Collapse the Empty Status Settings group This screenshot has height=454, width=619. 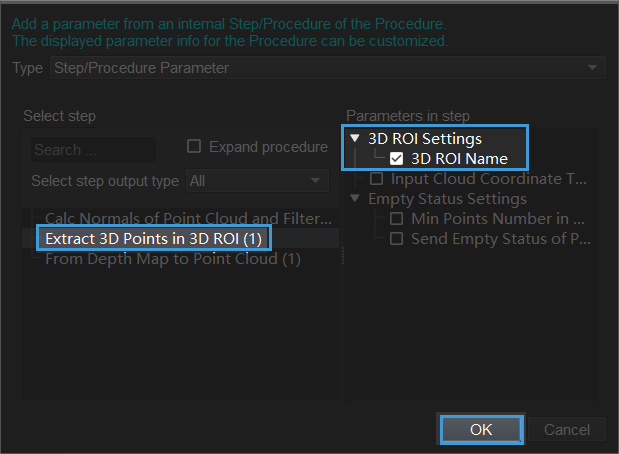coord(355,199)
